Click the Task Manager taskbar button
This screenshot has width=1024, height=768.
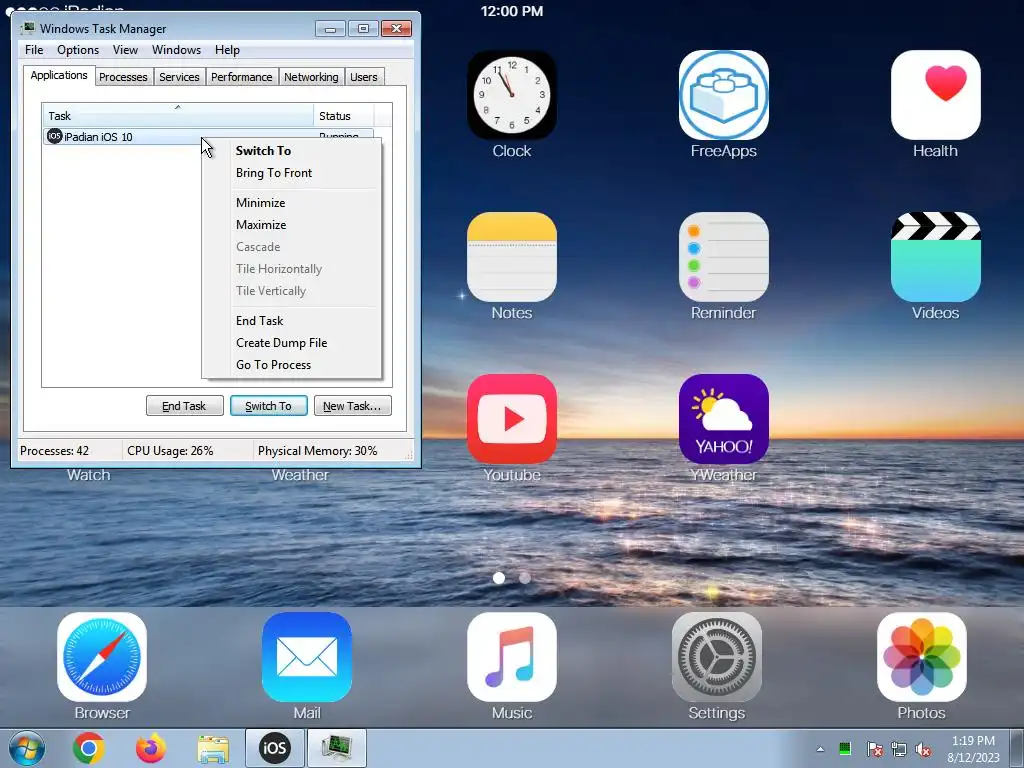point(336,748)
